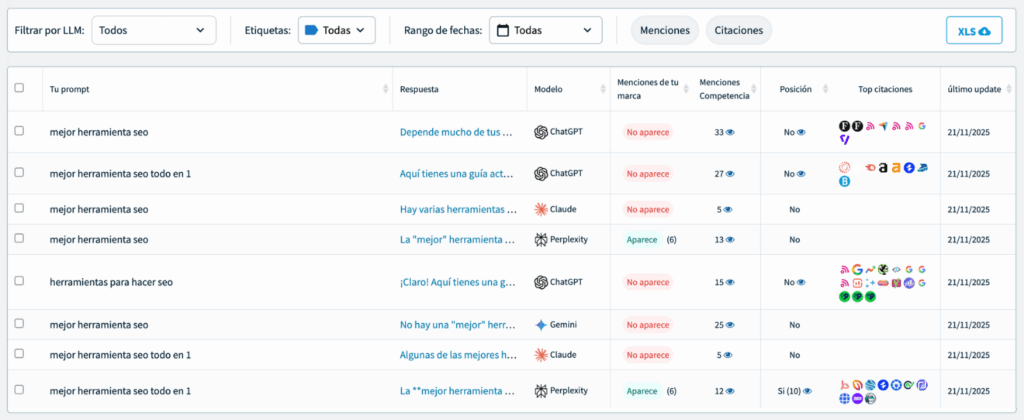The width and height of the screenshot is (1024, 420).
Task: Click the cloud download icon on XLS button
Action: (x=984, y=31)
